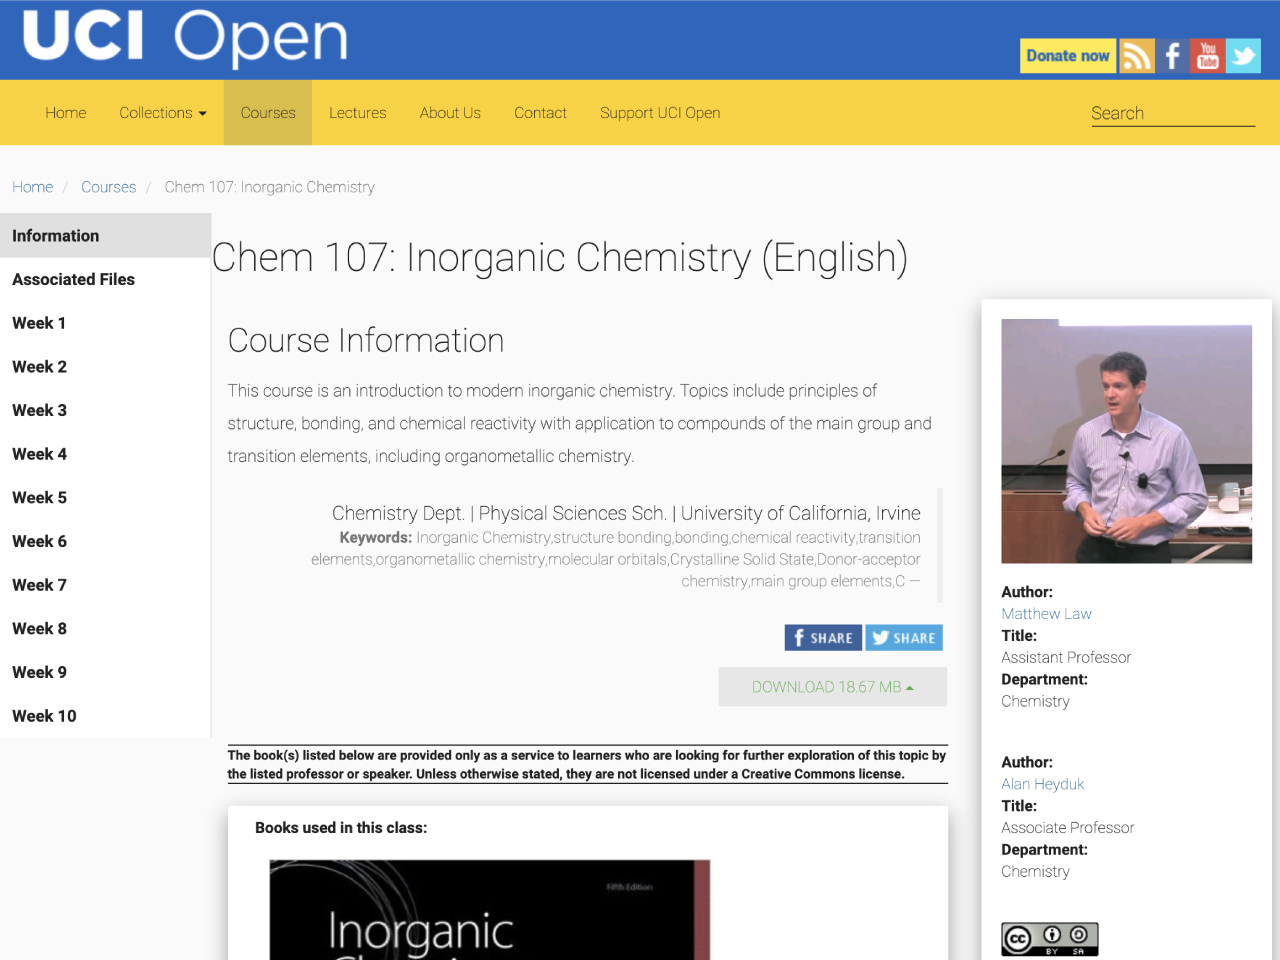Image resolution: width=1280 pixels, height=960 pixels.
Task: Click Courses in the breadcrumb
Action: click(109, 187)
